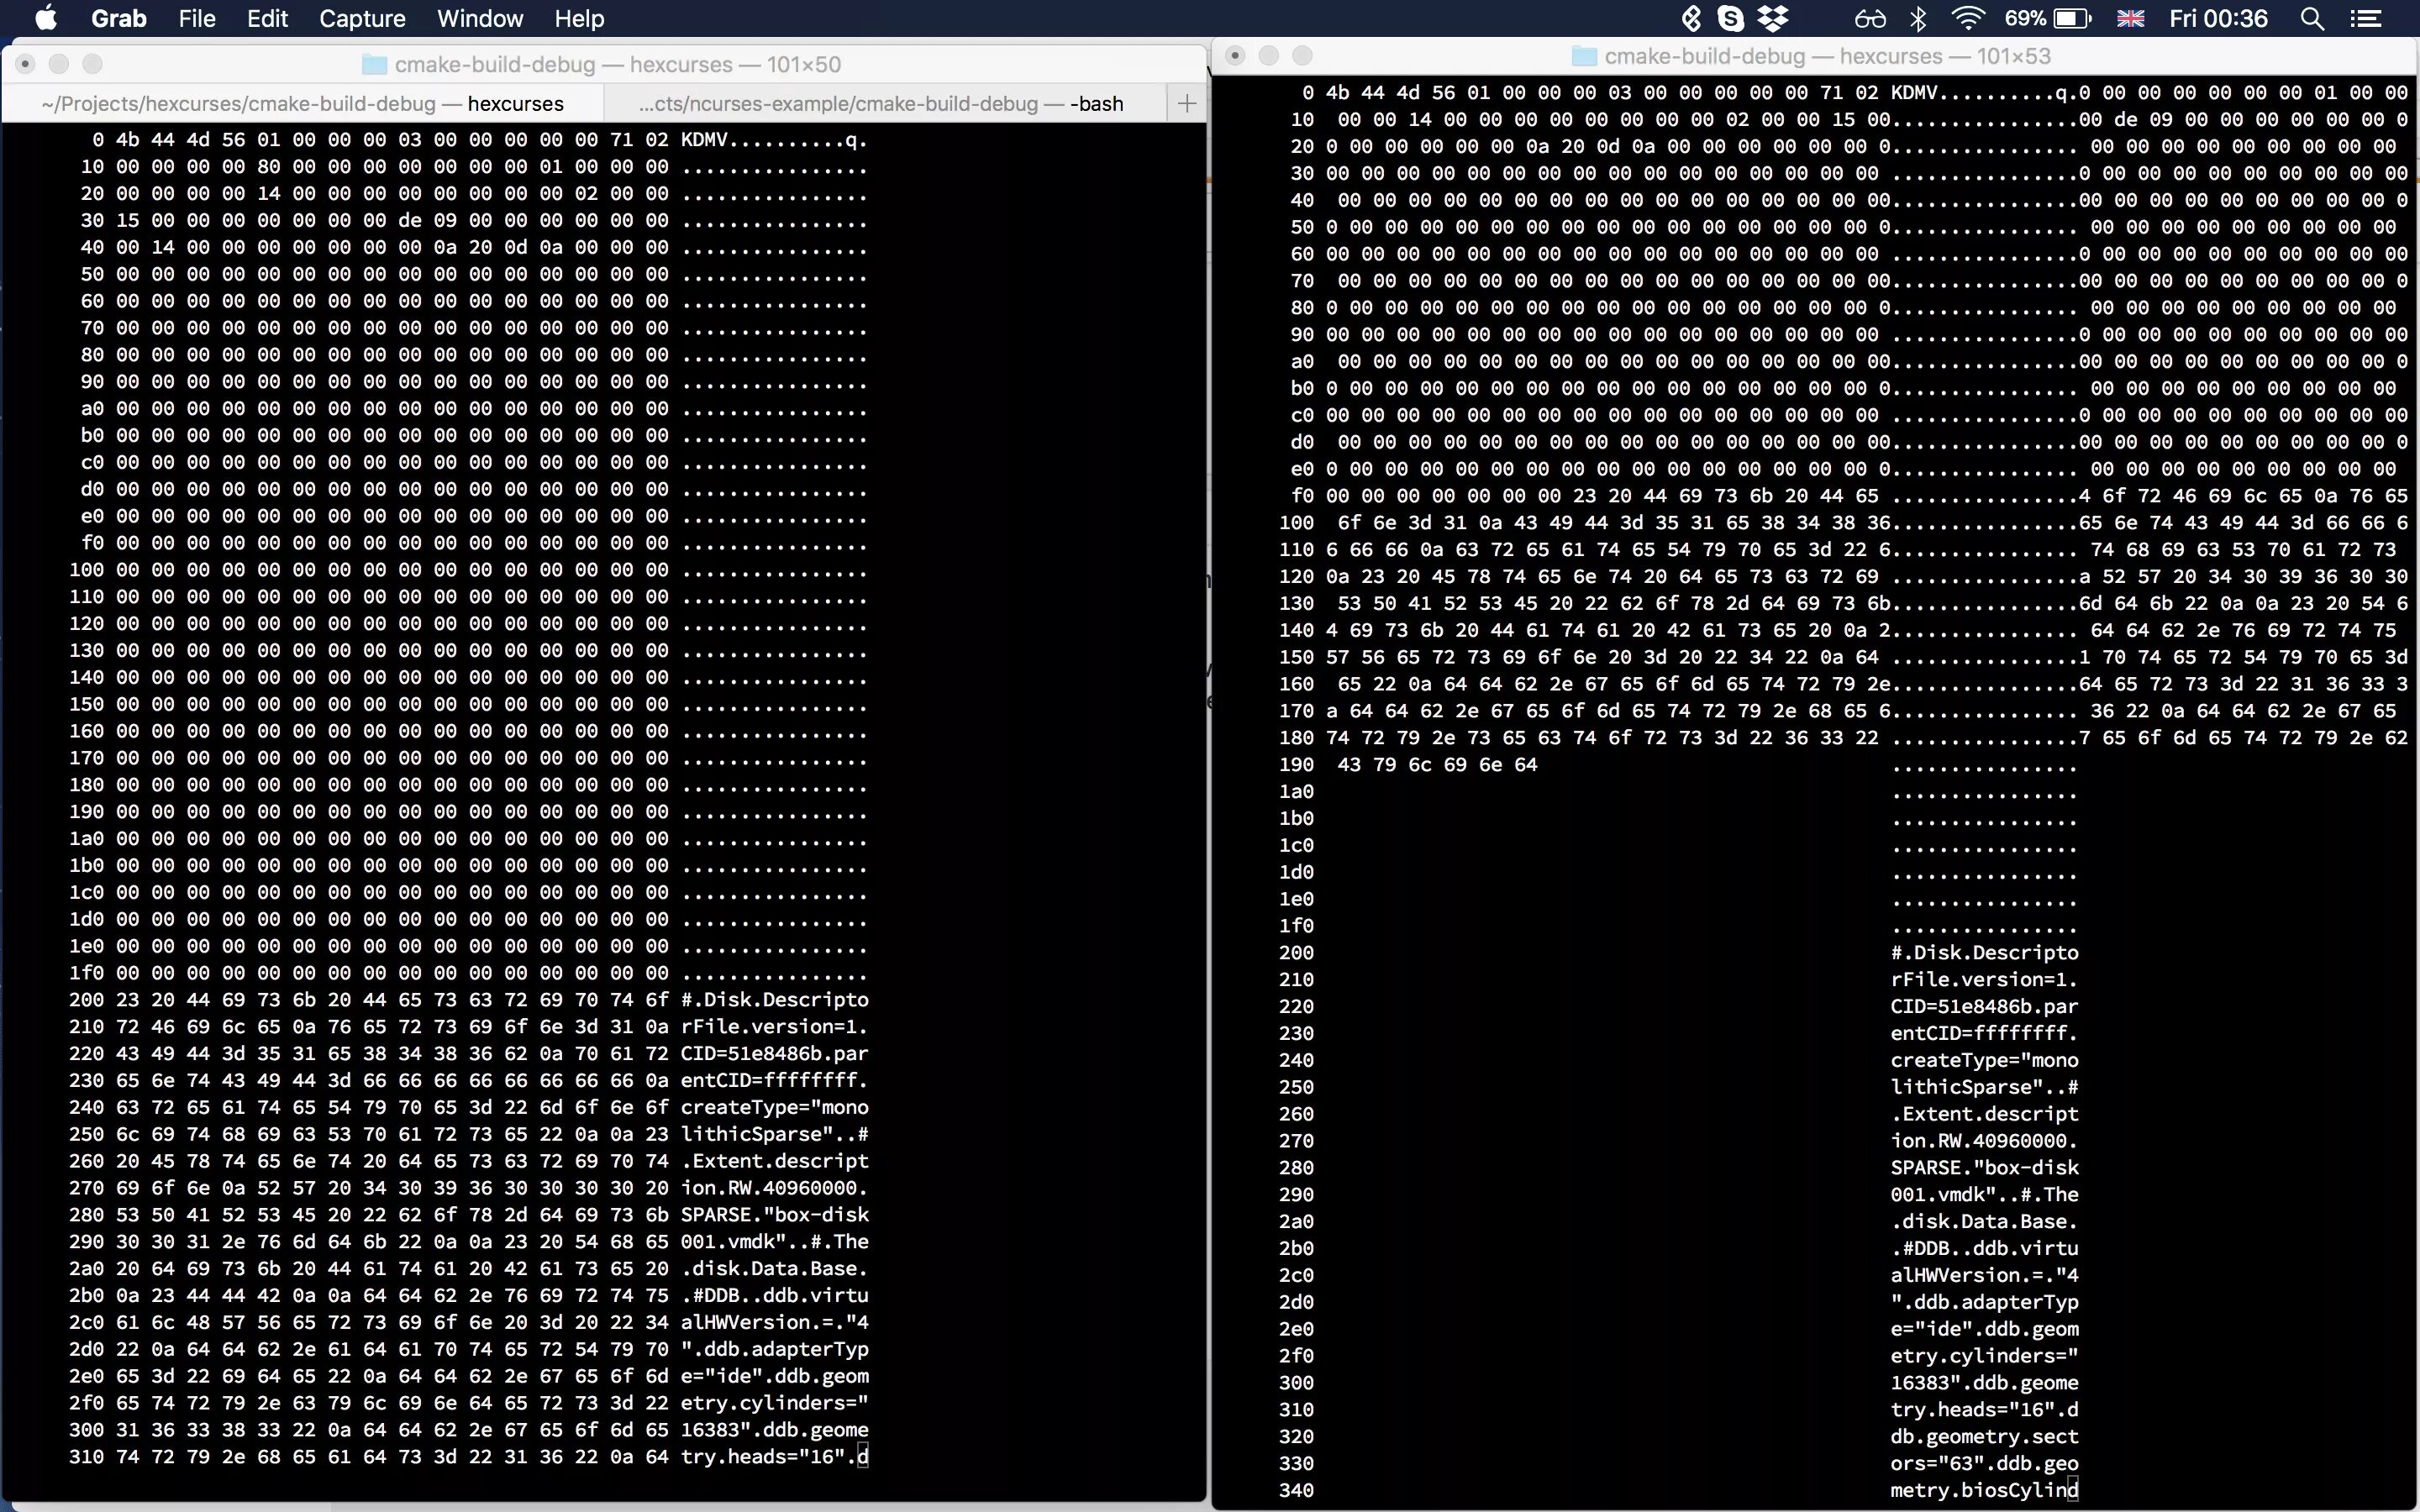Image resolution: width=2420 pixels, height=1512 pixels.
Task: Open the Capture menu
Action: click(x=362, y=18)
